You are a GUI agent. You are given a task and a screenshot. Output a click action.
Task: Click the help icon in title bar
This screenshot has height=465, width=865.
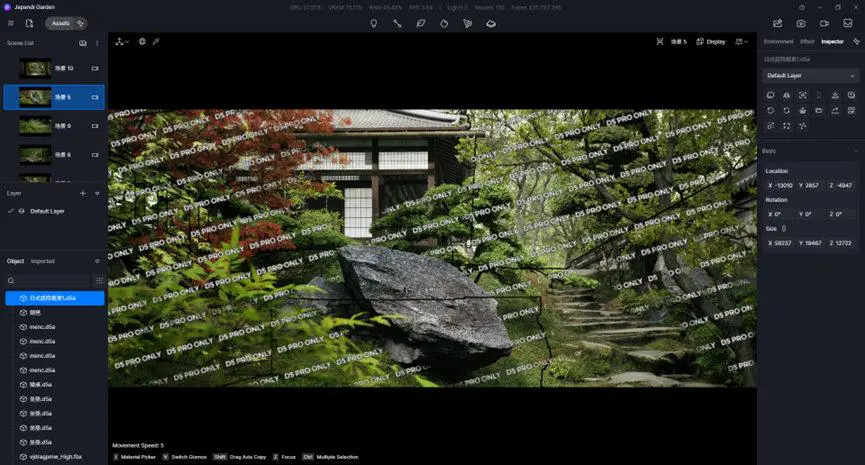click(x=802, y=7)
